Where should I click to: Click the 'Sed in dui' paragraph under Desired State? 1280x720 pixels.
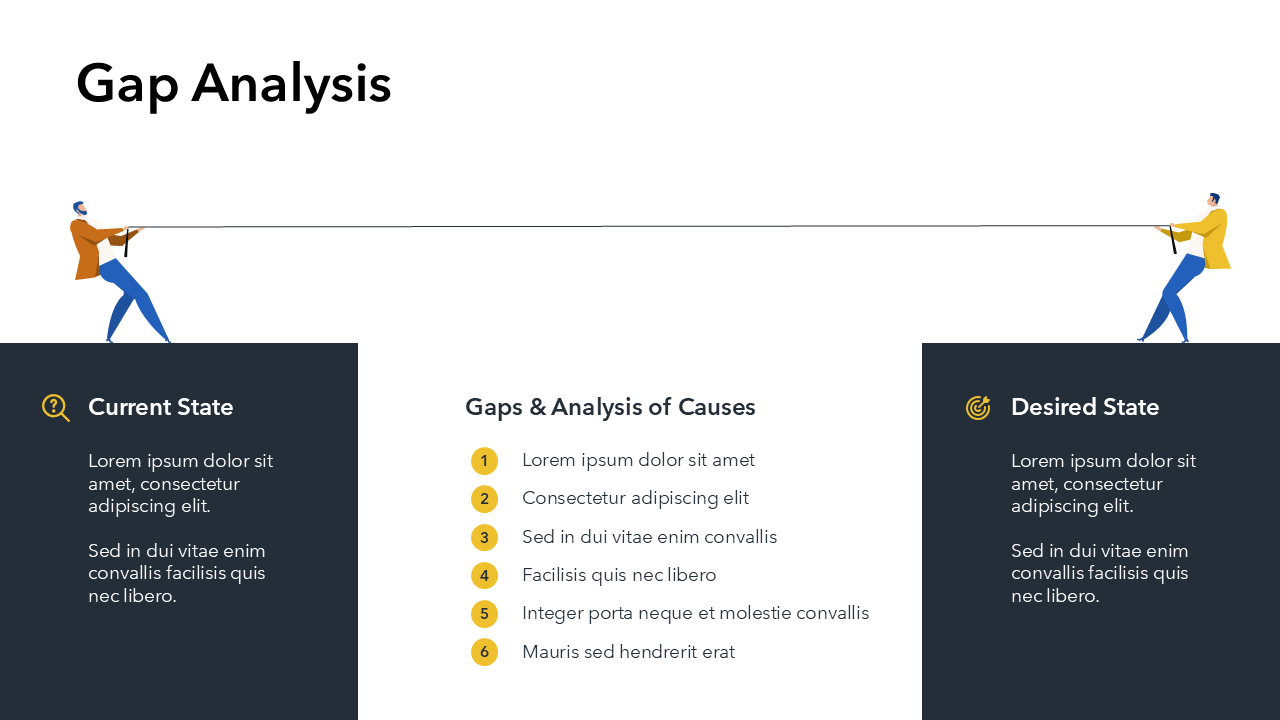(x=1099, y=573)
